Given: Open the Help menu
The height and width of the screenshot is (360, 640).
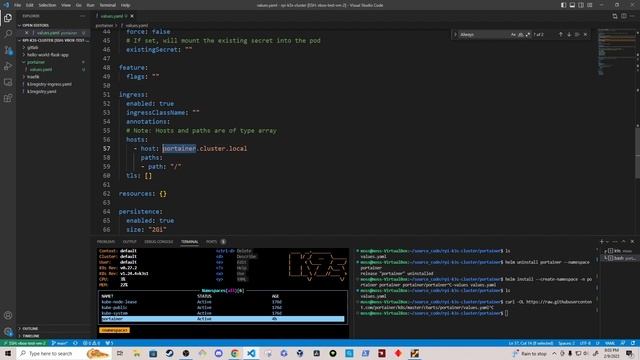Looking at the screenshot, I should [125, 5].
